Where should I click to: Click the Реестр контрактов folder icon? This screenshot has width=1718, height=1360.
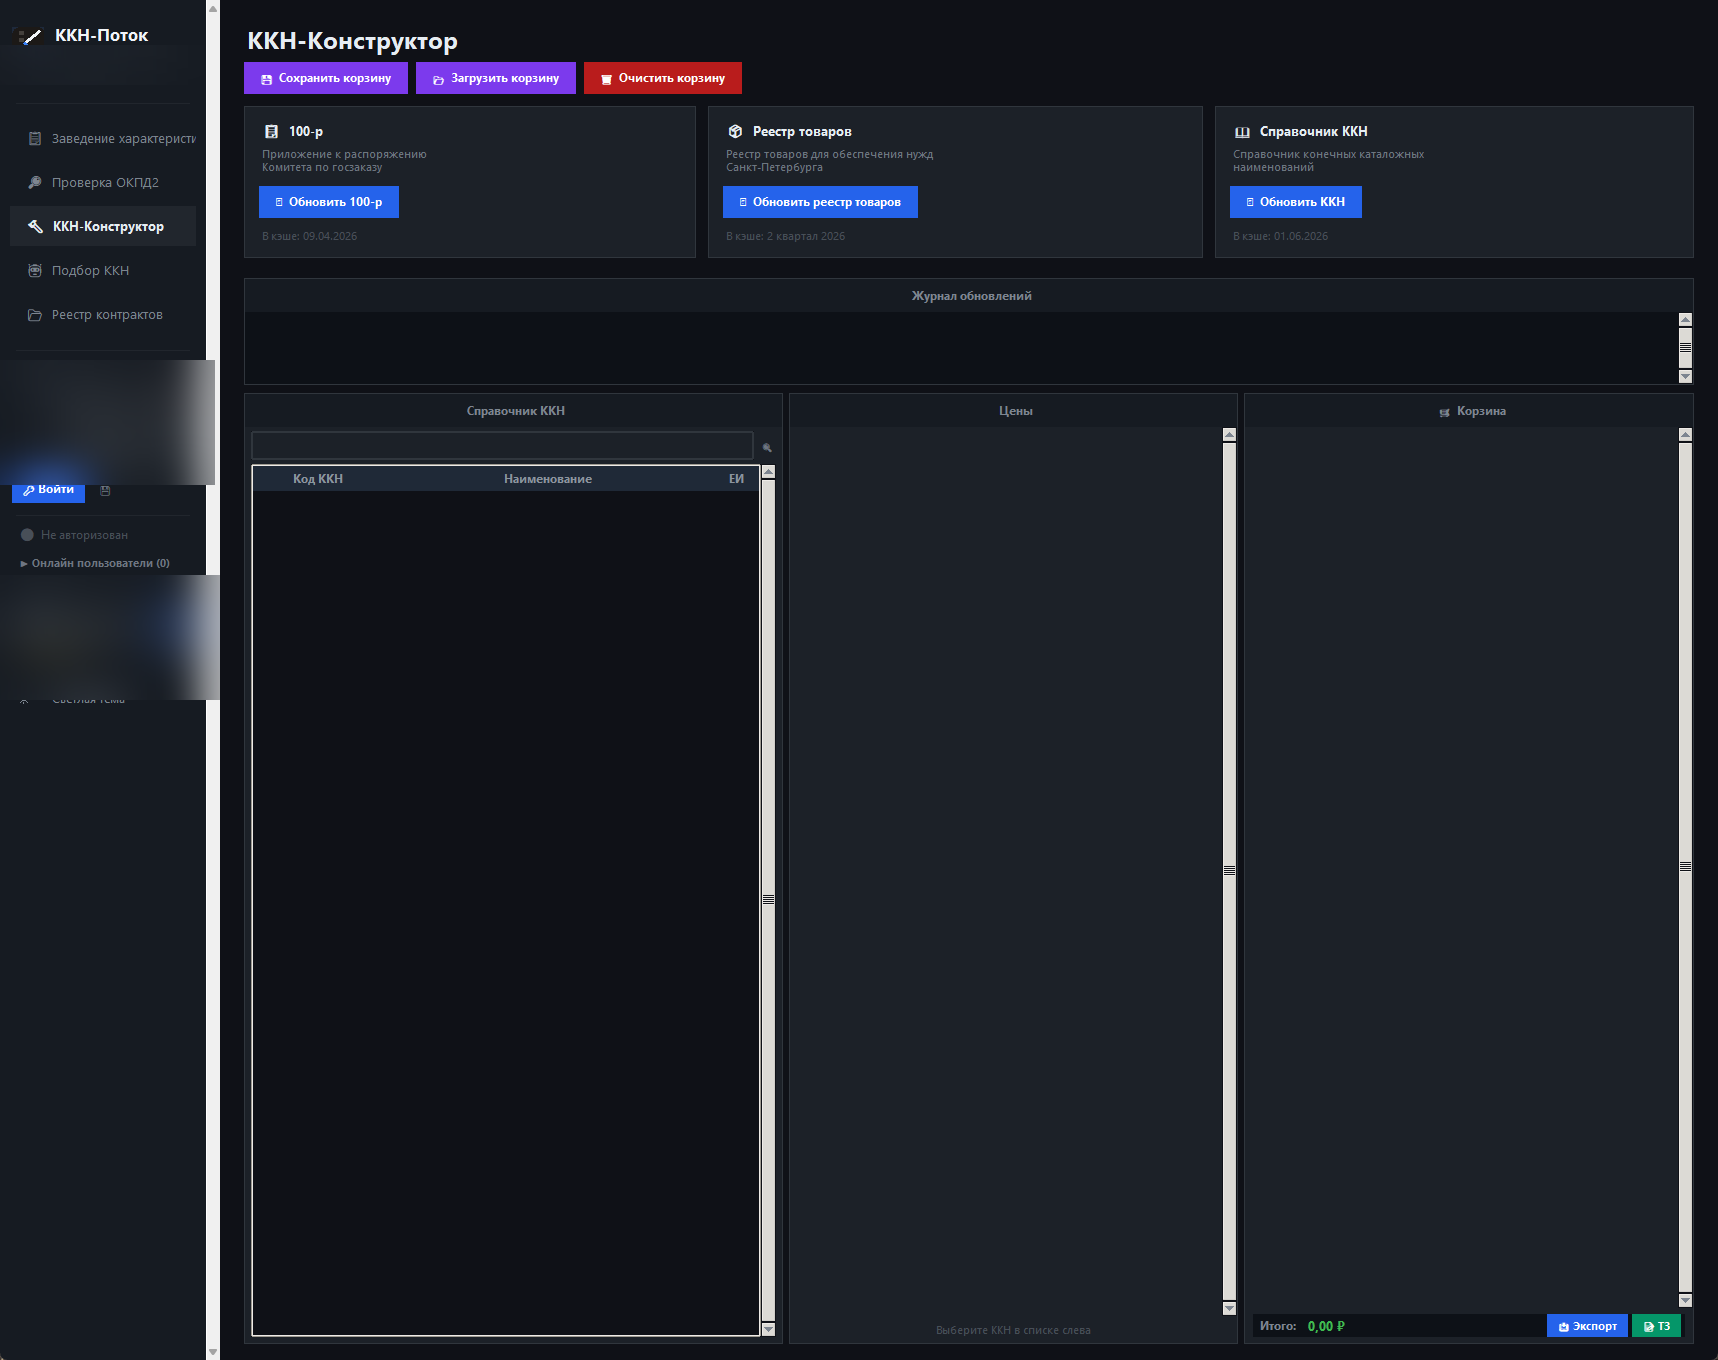tap(35, 315)
